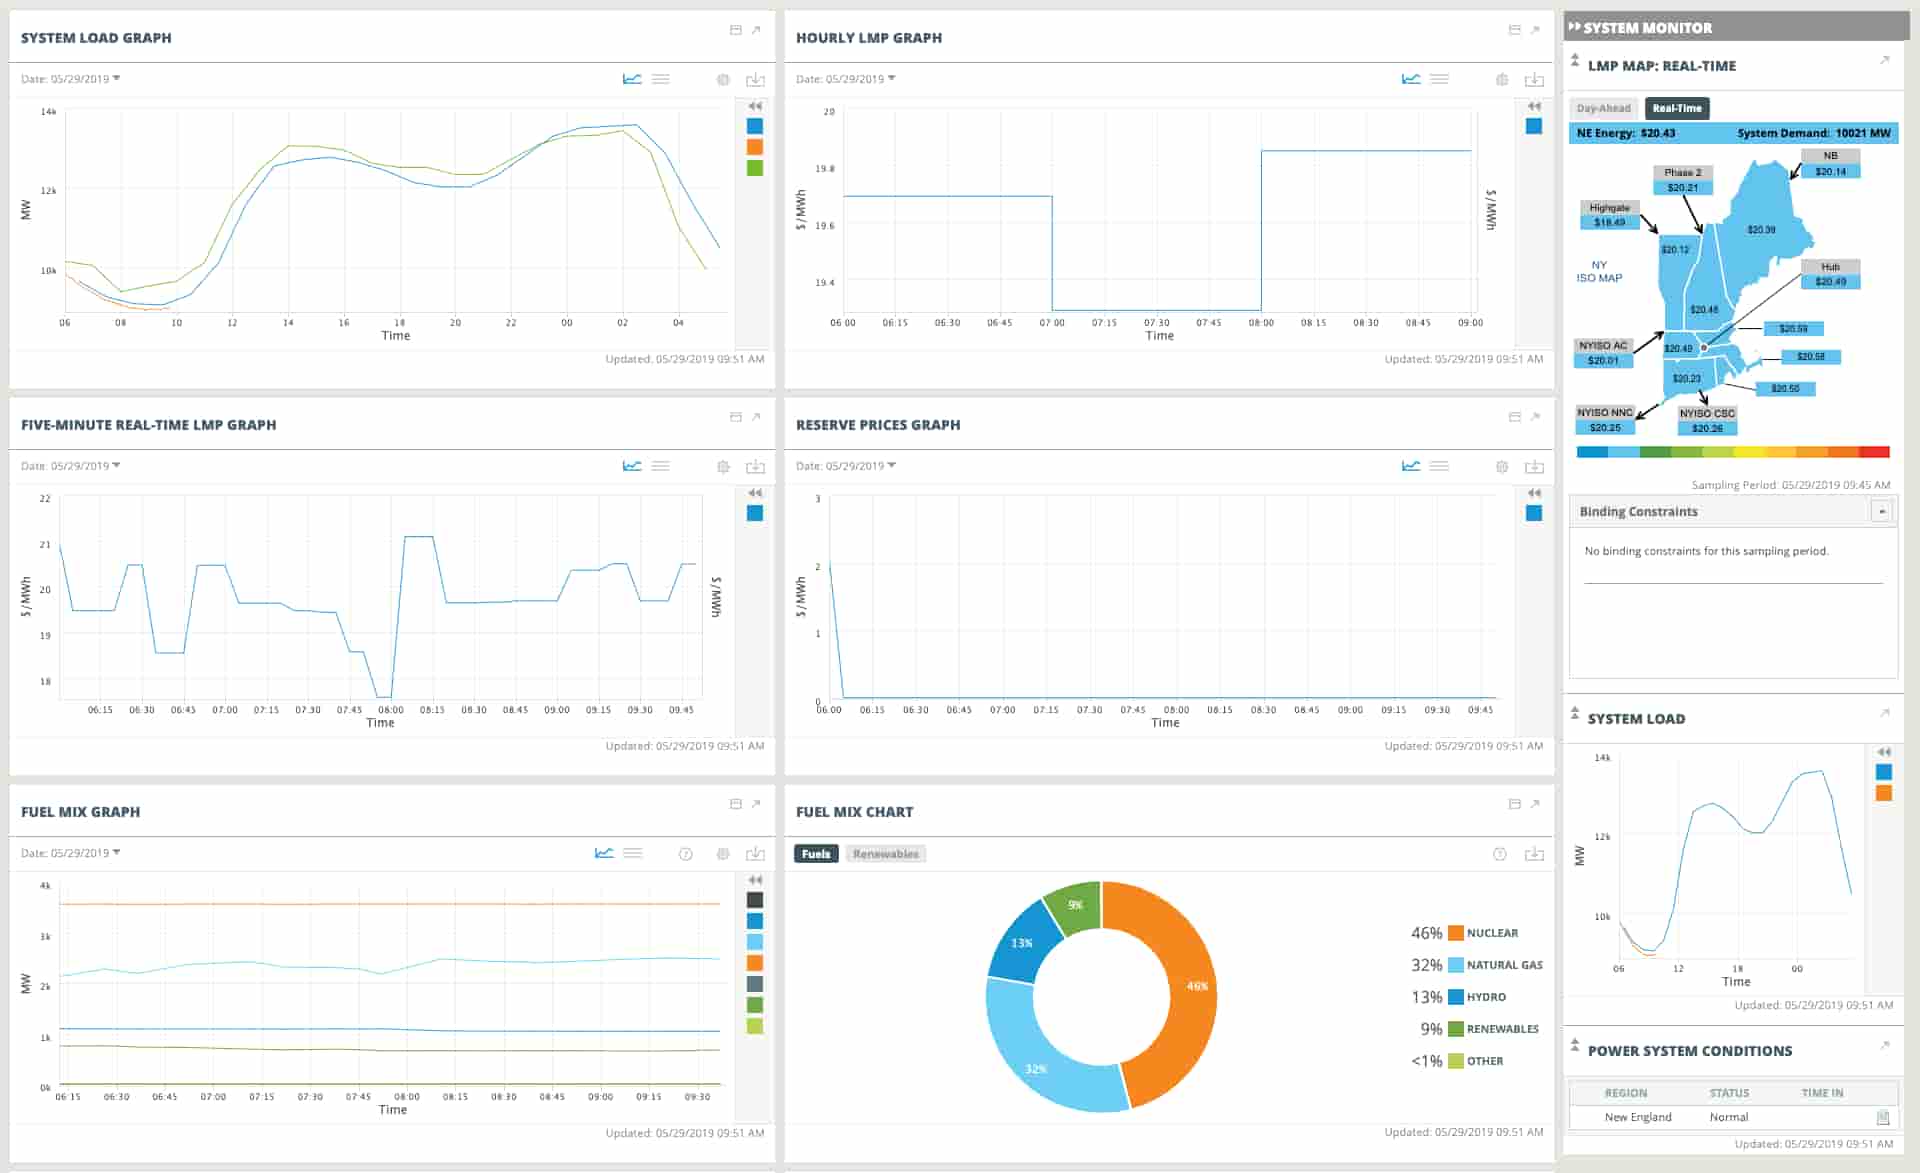The height and width of the screenshot is (1173, 1920).
Task: Download the Fuel Mix Chart data
Action: pos(1534,854)
